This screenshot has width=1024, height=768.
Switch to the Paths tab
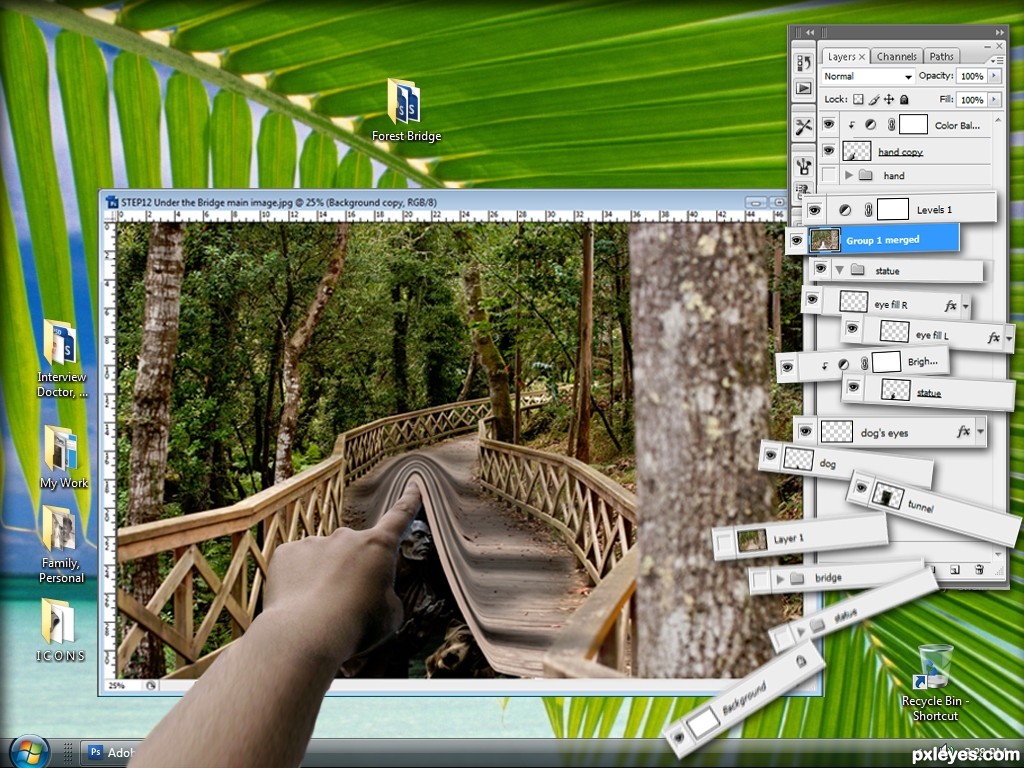(x=941, y=57)
